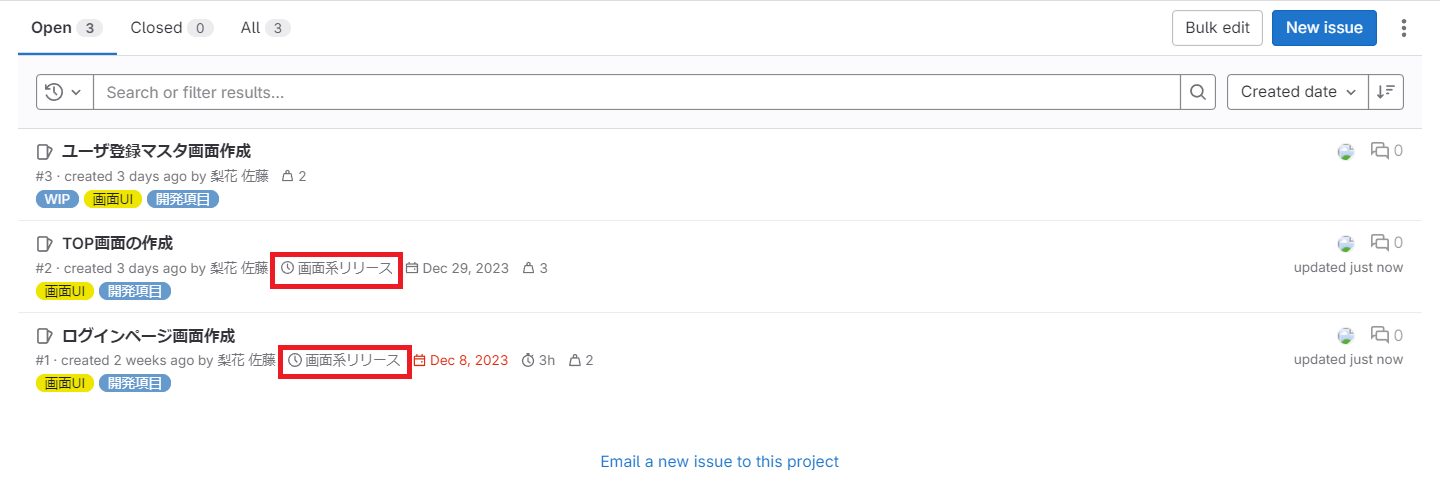Open the ログインページ画面作成 issue

point(148,335)
